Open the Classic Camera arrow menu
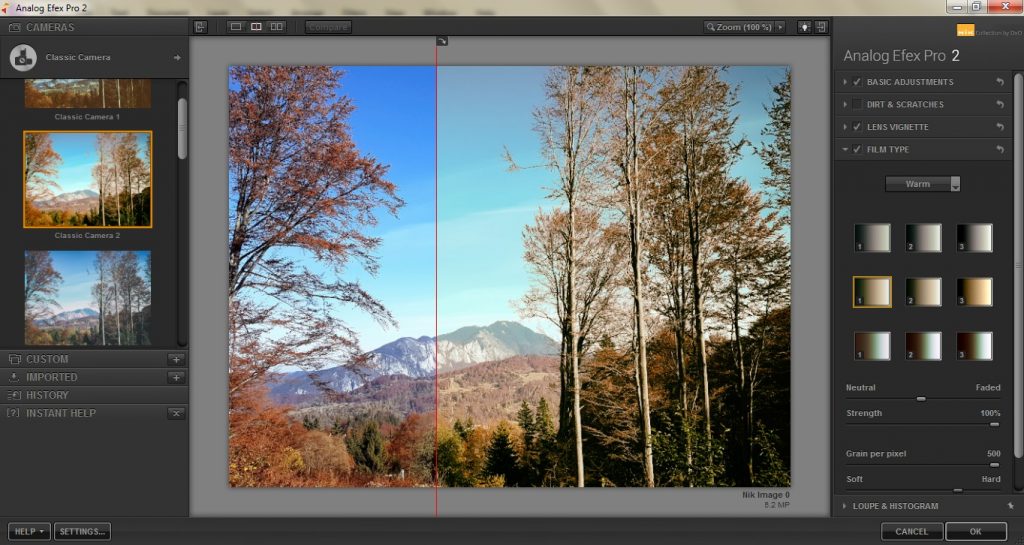Viewport: 1024px width, 545px height. click(x=176, y=57)
